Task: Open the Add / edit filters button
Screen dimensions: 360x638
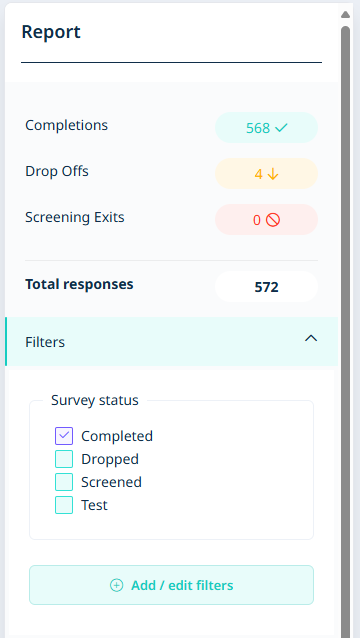Action: (171, 585)
